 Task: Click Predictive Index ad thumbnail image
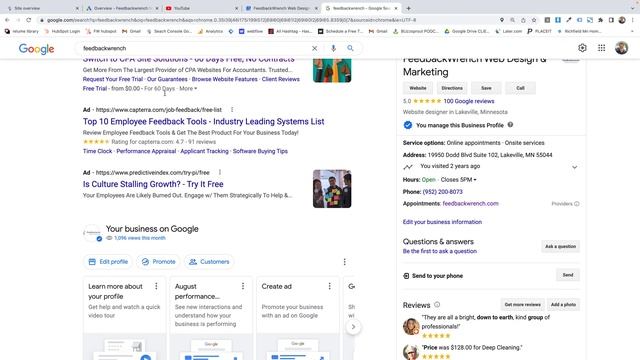pyautogui.click(x=332, y=189)
